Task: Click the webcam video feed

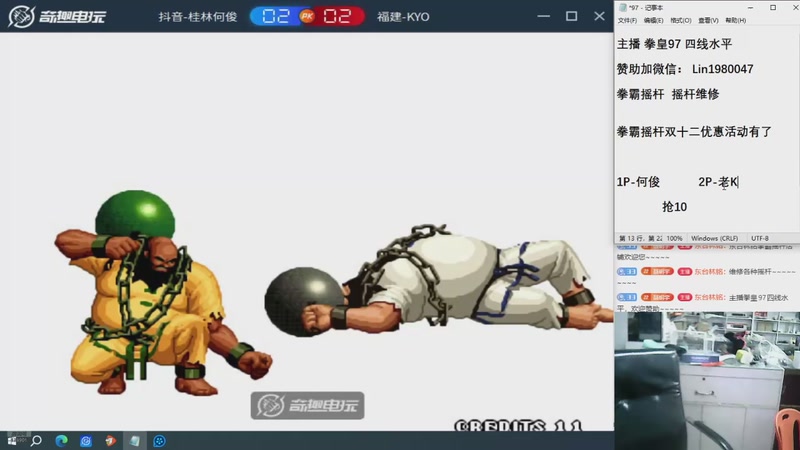Action: (x=707, y=381)
